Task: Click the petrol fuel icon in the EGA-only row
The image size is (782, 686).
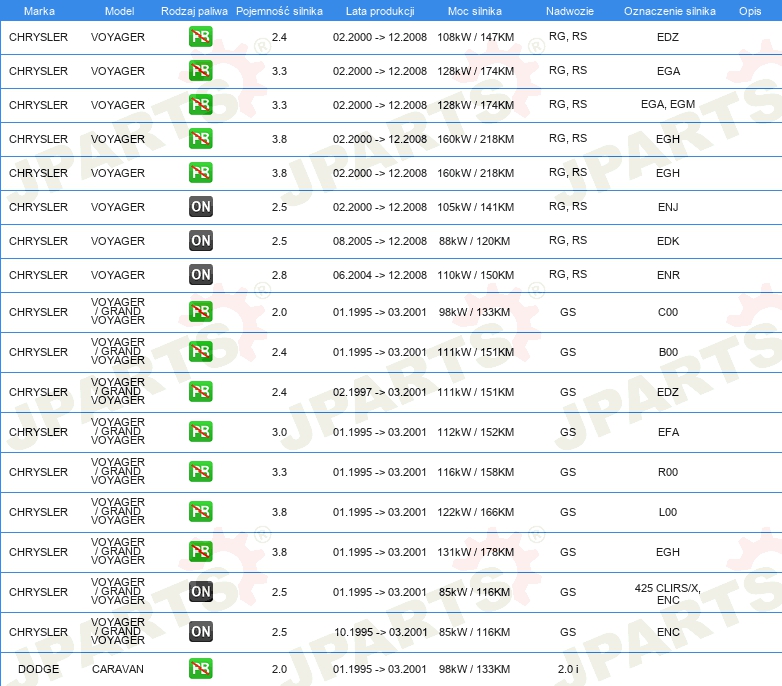Action: (x=200, y=71)
